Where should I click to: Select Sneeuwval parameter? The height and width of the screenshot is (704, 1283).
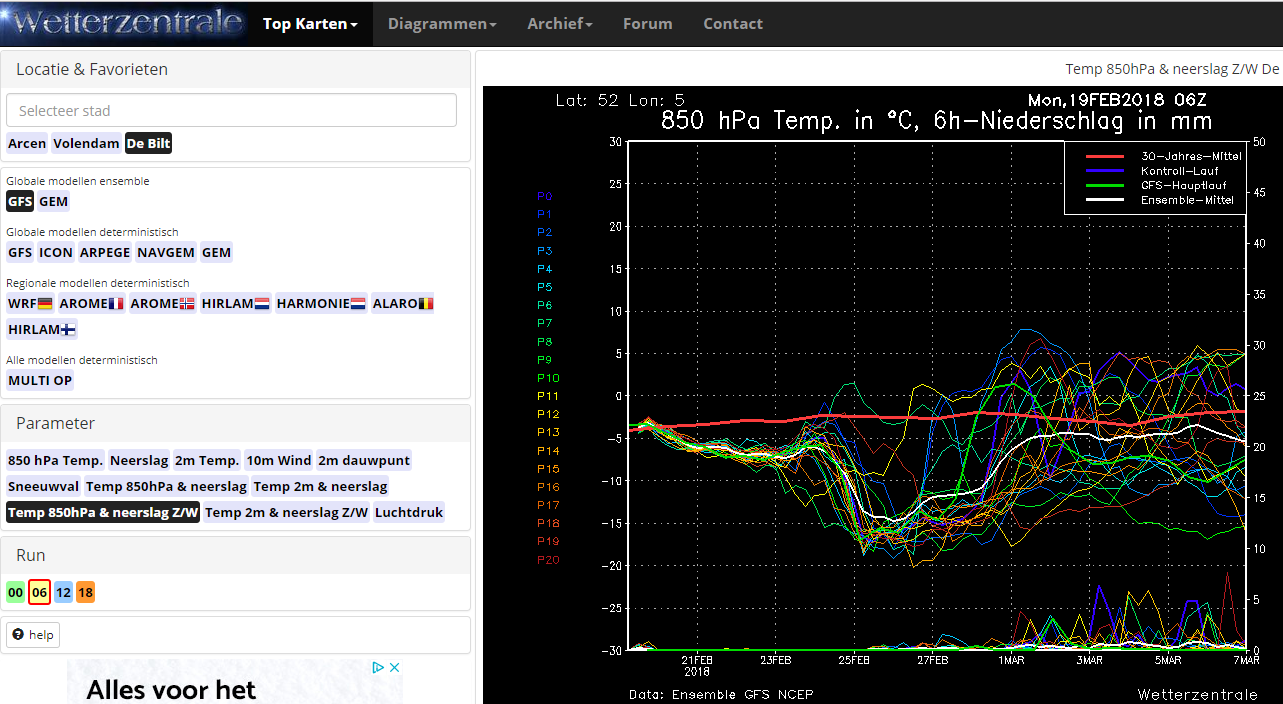point(44,486)
